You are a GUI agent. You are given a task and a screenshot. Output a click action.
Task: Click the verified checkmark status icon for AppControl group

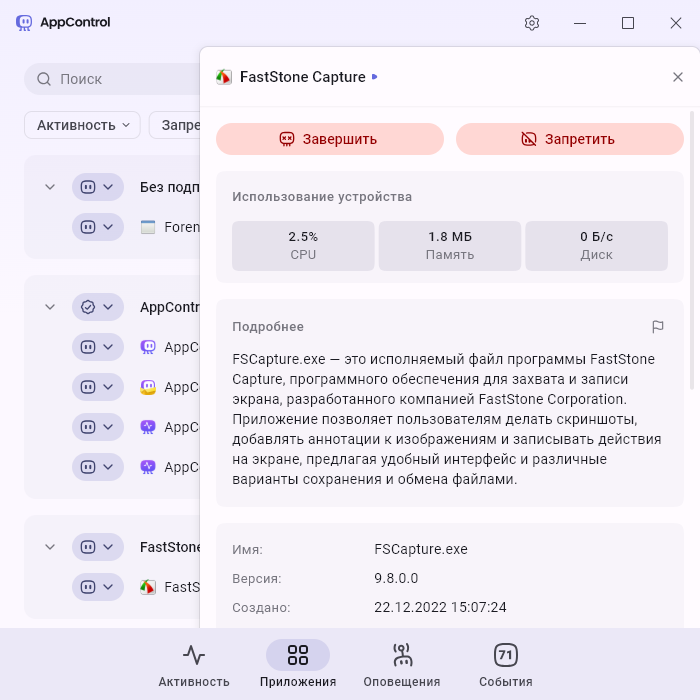click(x=88, y=307)
